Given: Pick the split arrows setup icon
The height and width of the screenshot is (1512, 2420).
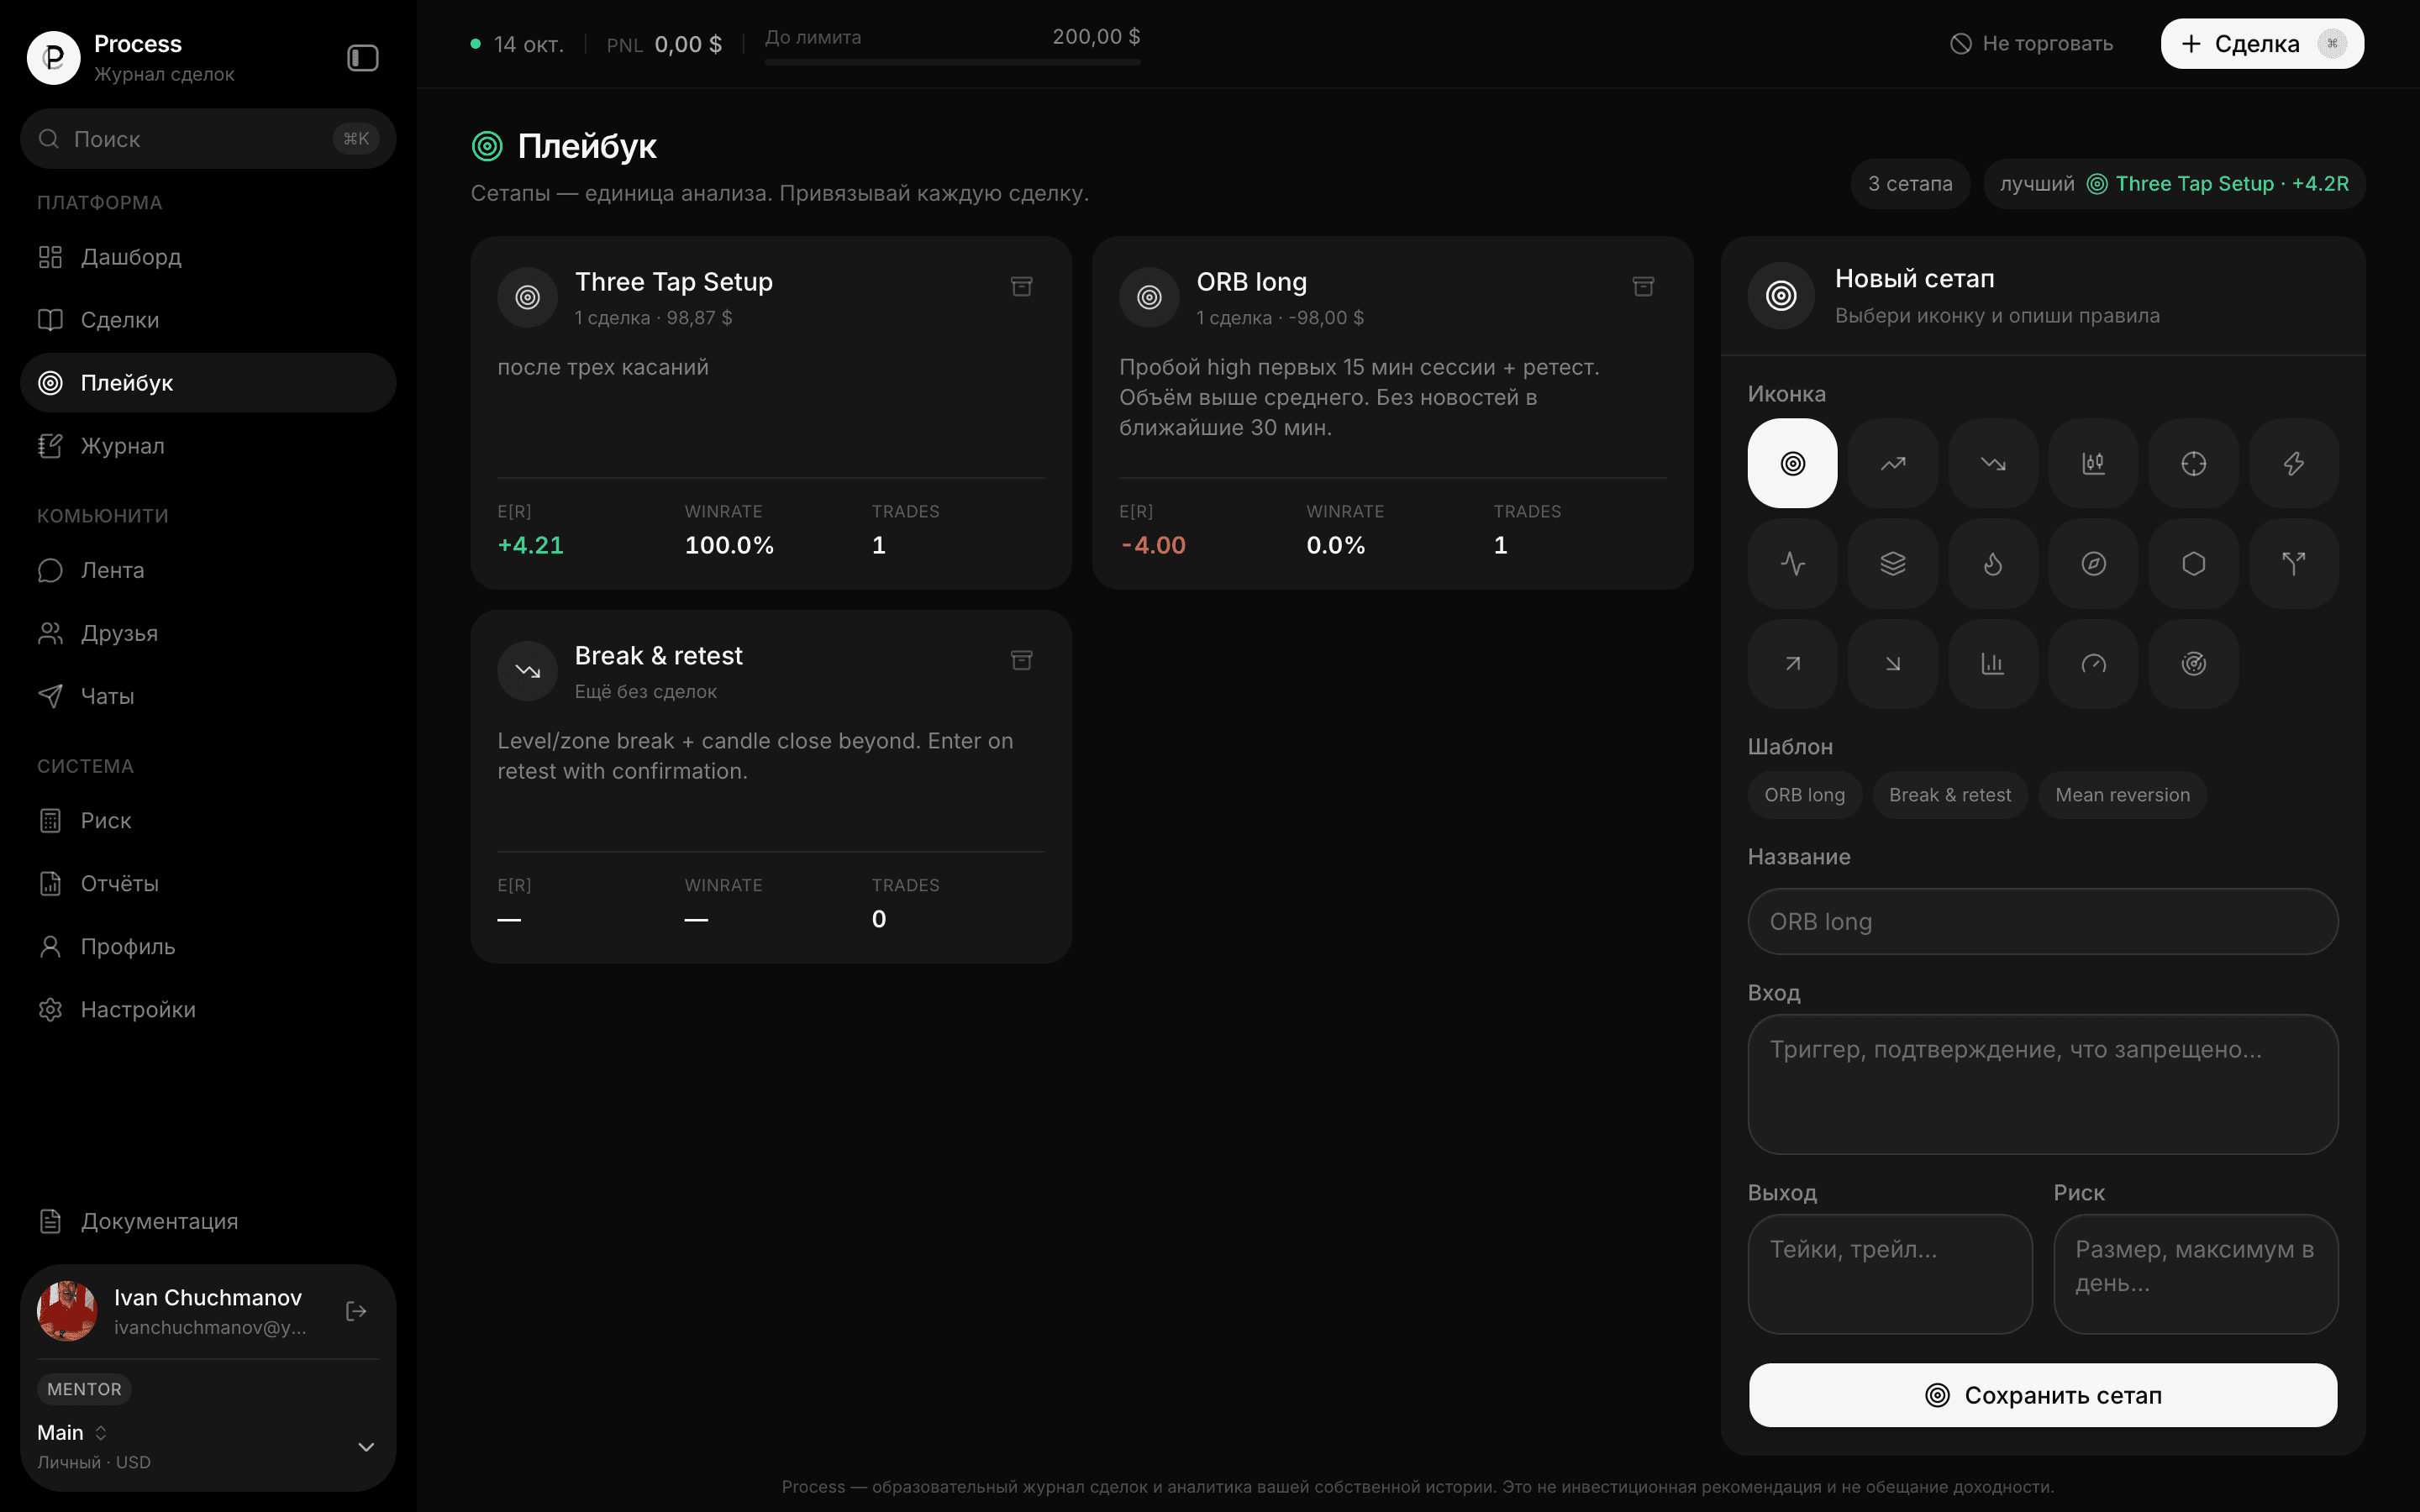Looking at the screenshot, I should pyautogui.click(x=2293, y=564).
